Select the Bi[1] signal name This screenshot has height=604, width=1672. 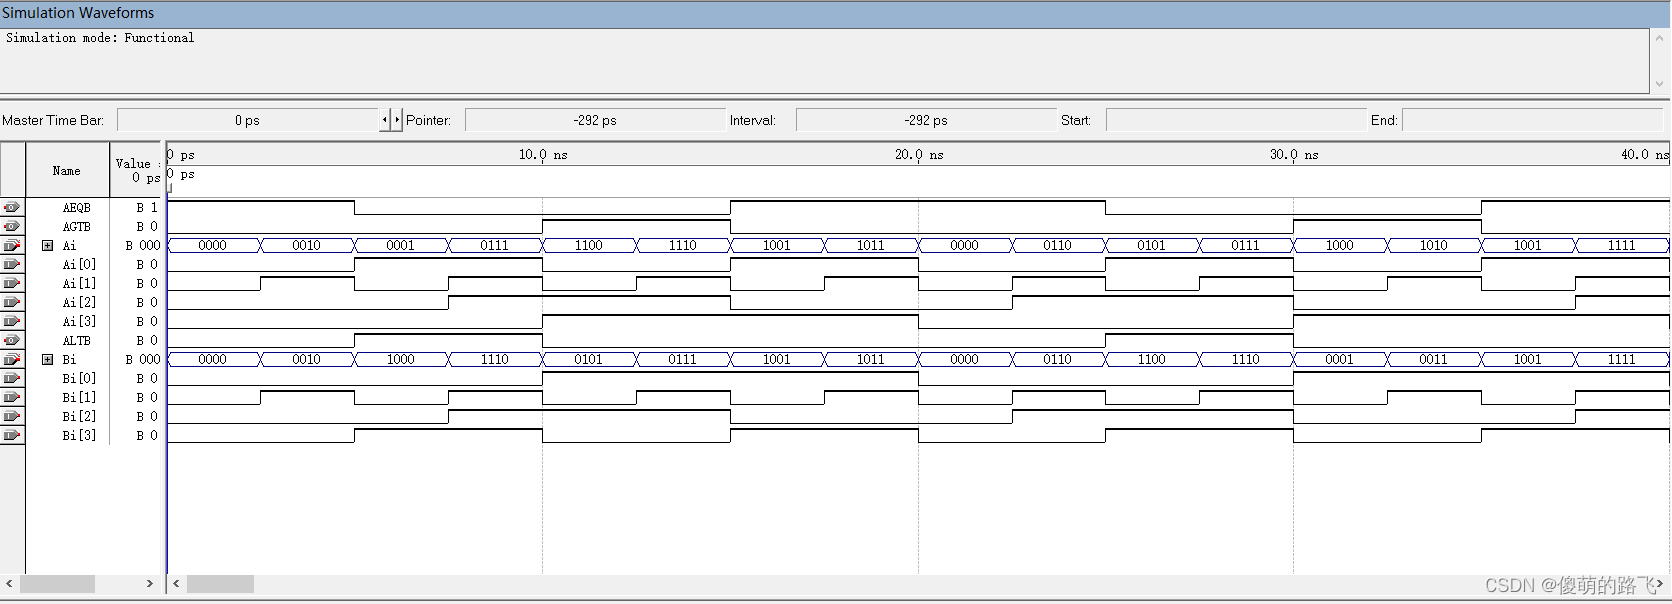coord(79,397)
